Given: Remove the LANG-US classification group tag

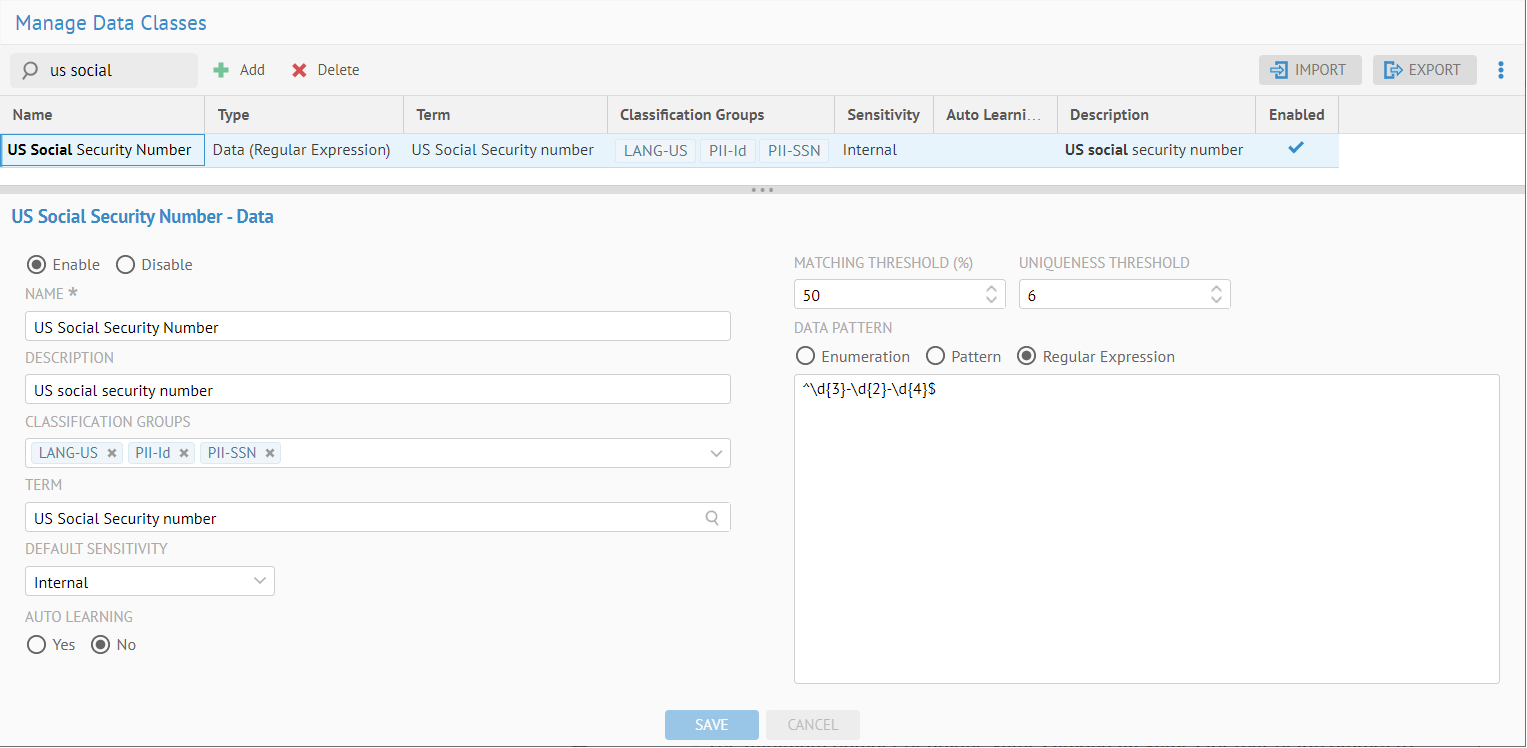Looking at the screenshot, I should click(x=112, y=453).
